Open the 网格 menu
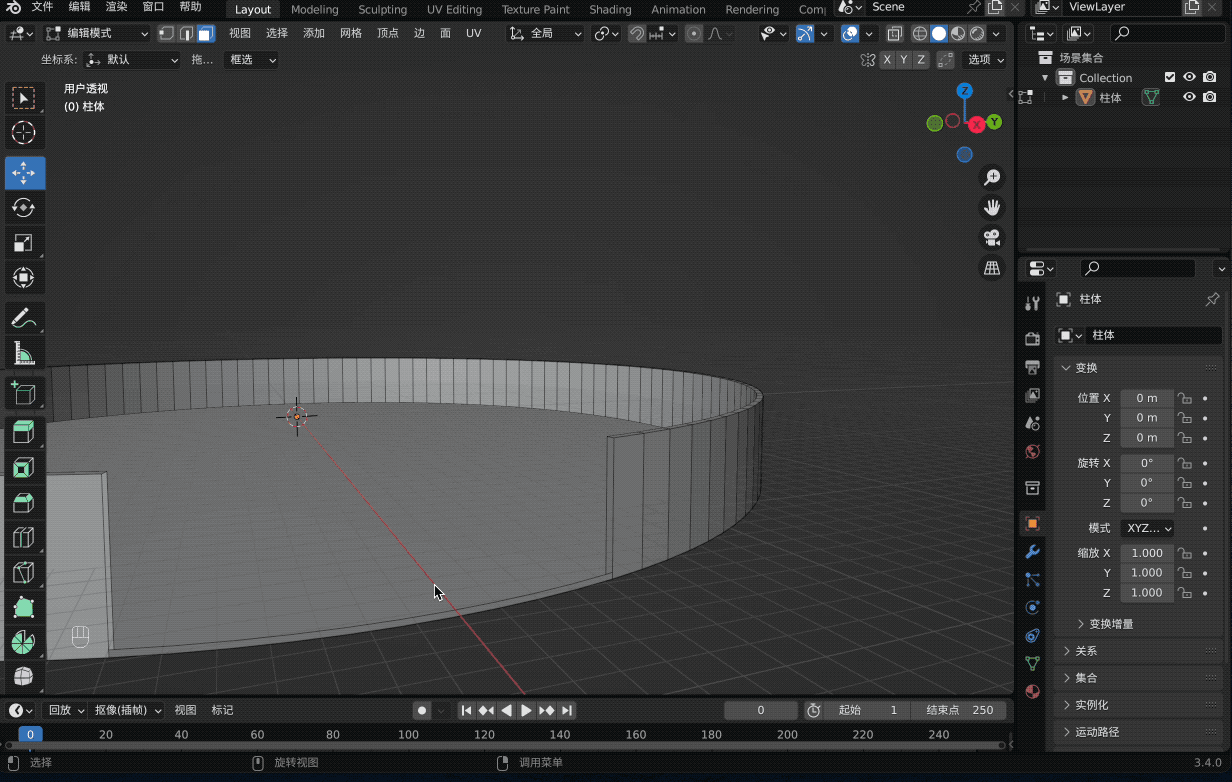 coord(351,33)
